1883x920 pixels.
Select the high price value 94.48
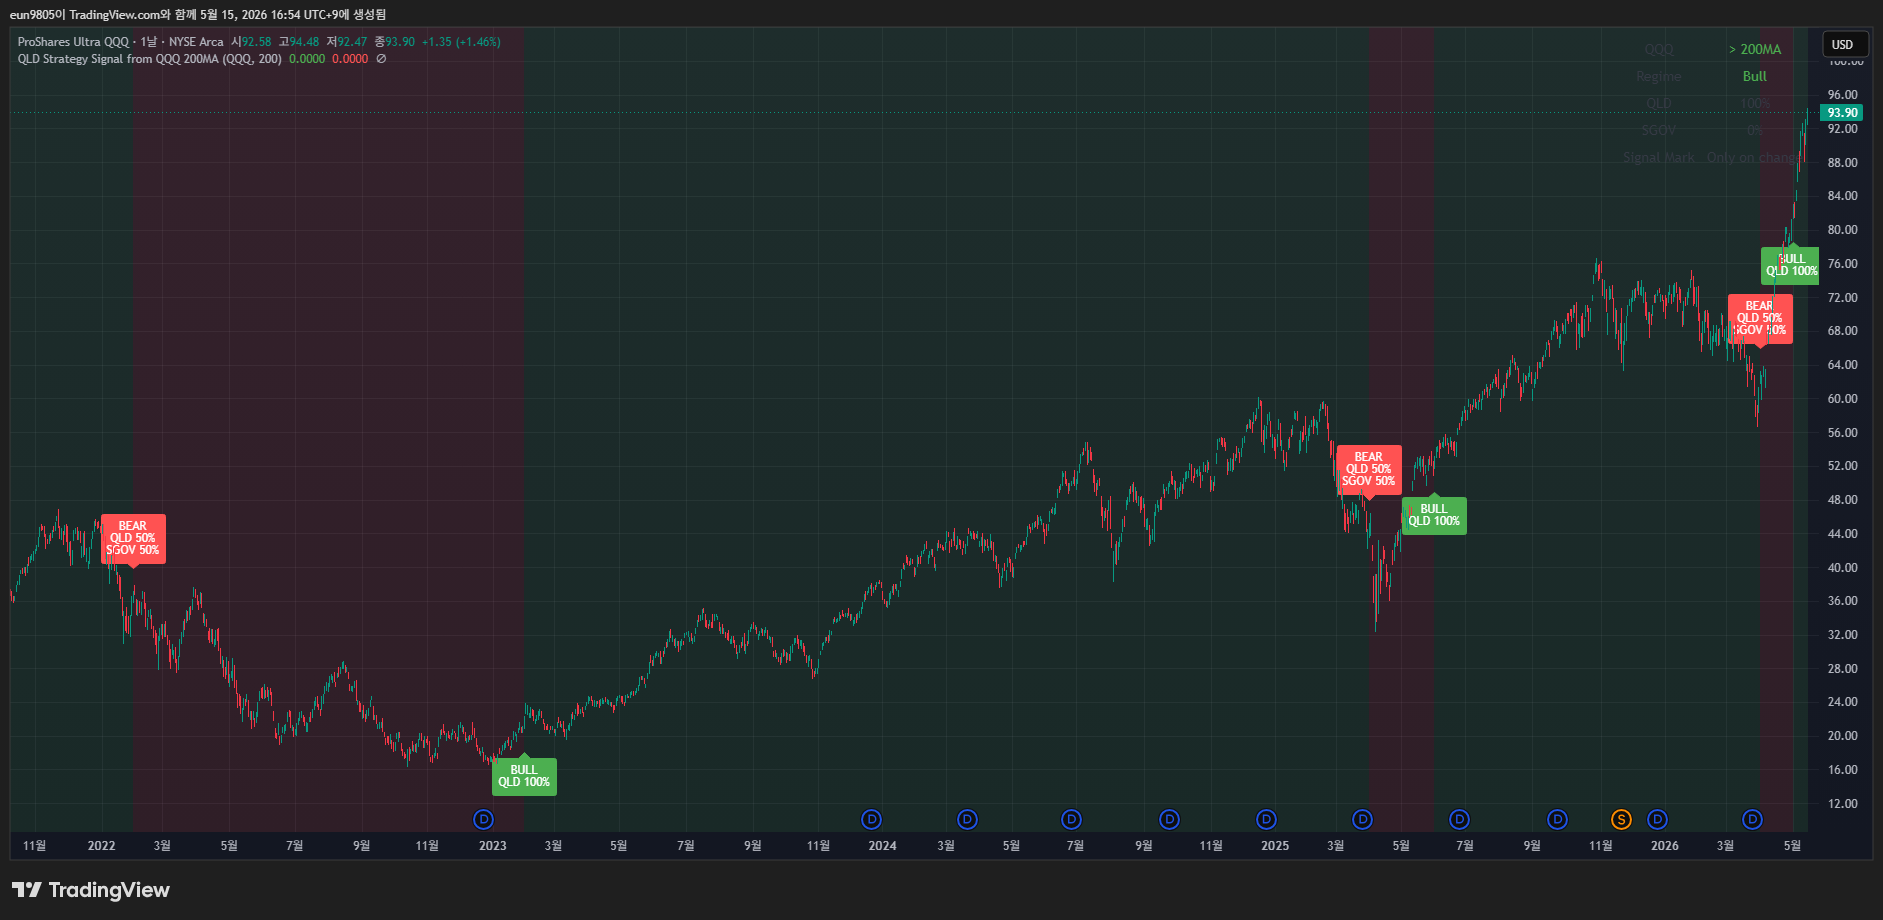(x=304, y=42)
